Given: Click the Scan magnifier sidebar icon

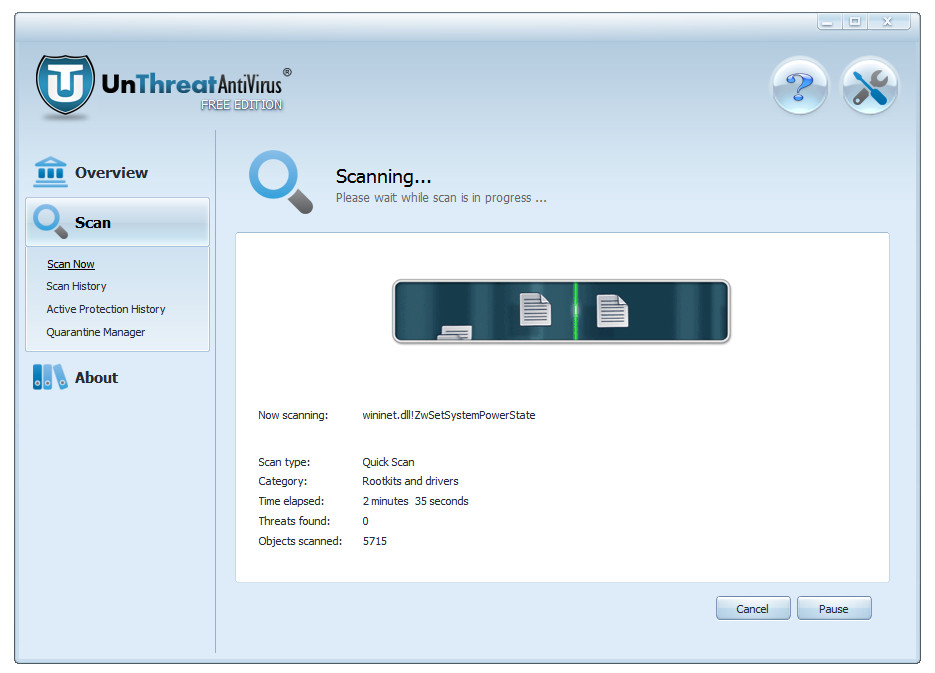Looking at the screenshot, I should [50, 222].
